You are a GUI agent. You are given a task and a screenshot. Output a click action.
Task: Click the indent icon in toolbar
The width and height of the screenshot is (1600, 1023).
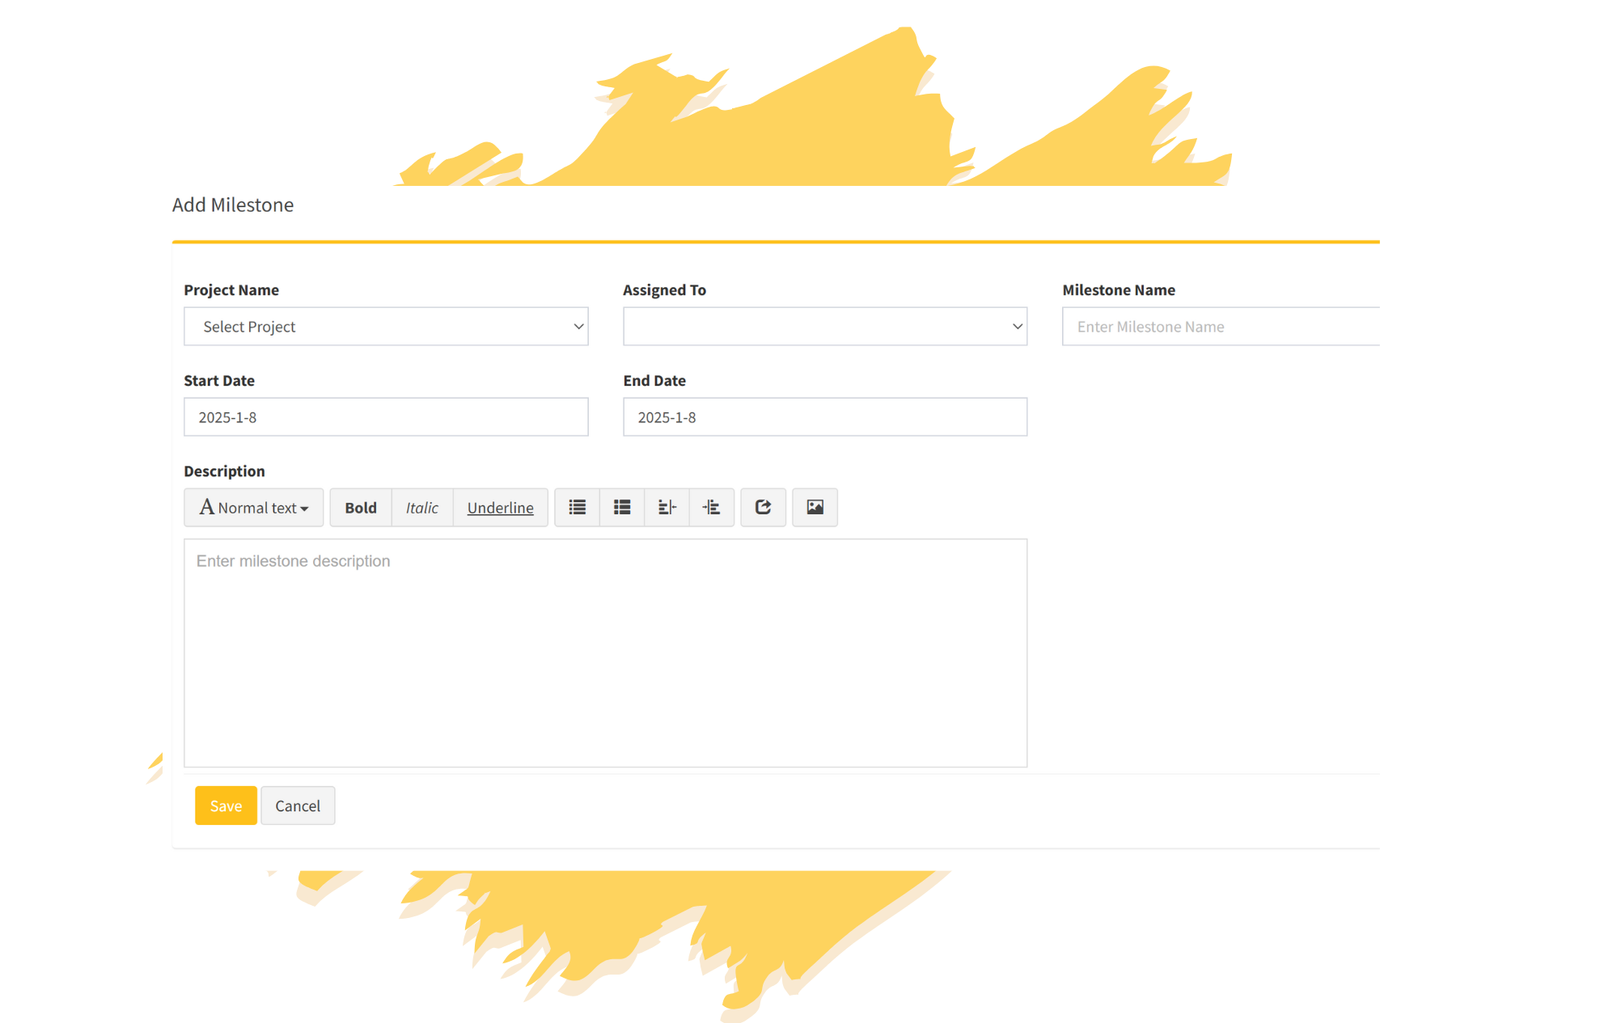point(711,507)
